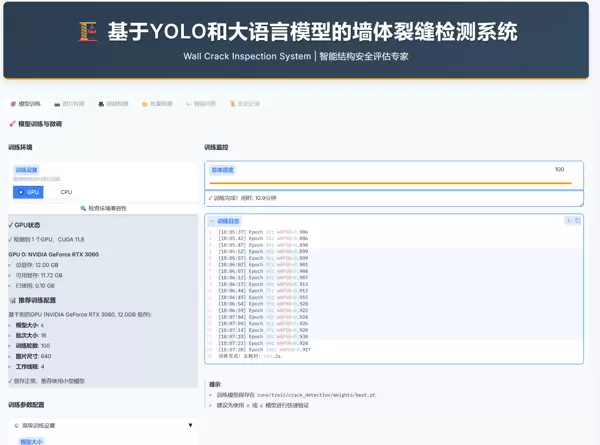Open the 历史记录 scroll icon tab
The width and height of the screenshot is (600, 445).
click(x=244, y=103)
